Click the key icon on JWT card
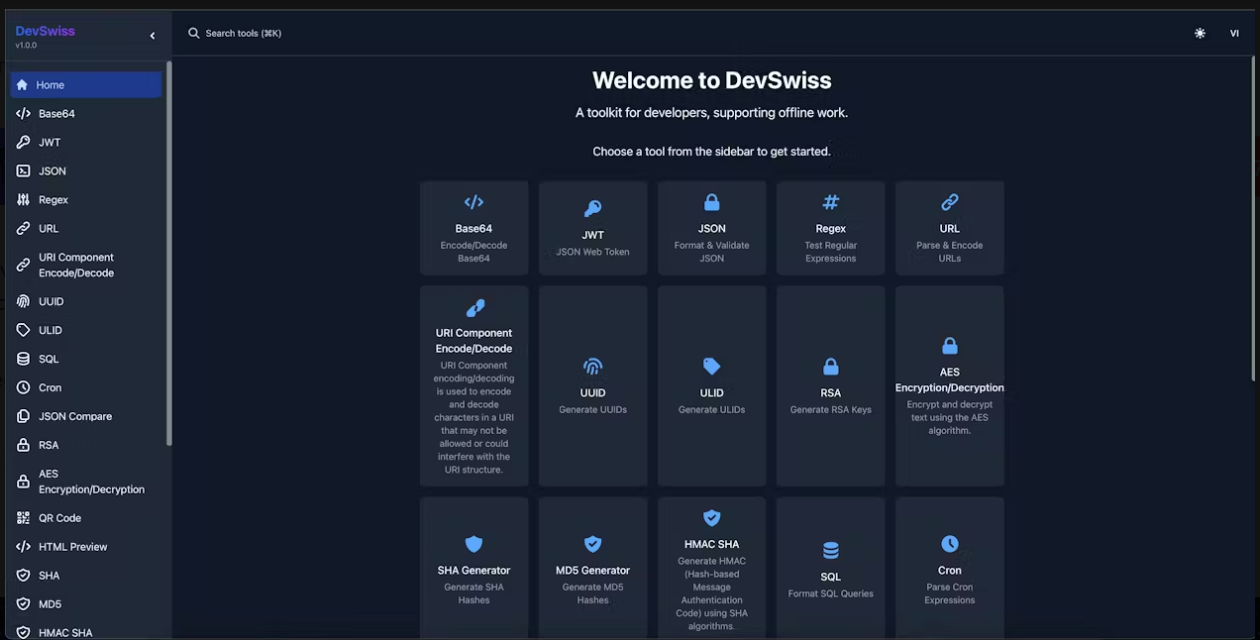 593,209
